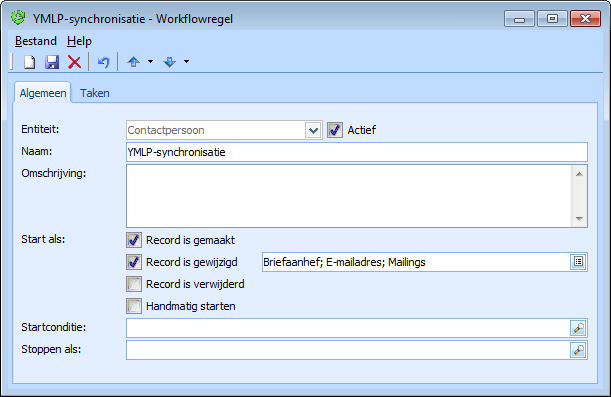The width and height of the screenshot is (611, 397).
Task: Open dropdown next to the up arrow
Action: click(x=150, y=62)
